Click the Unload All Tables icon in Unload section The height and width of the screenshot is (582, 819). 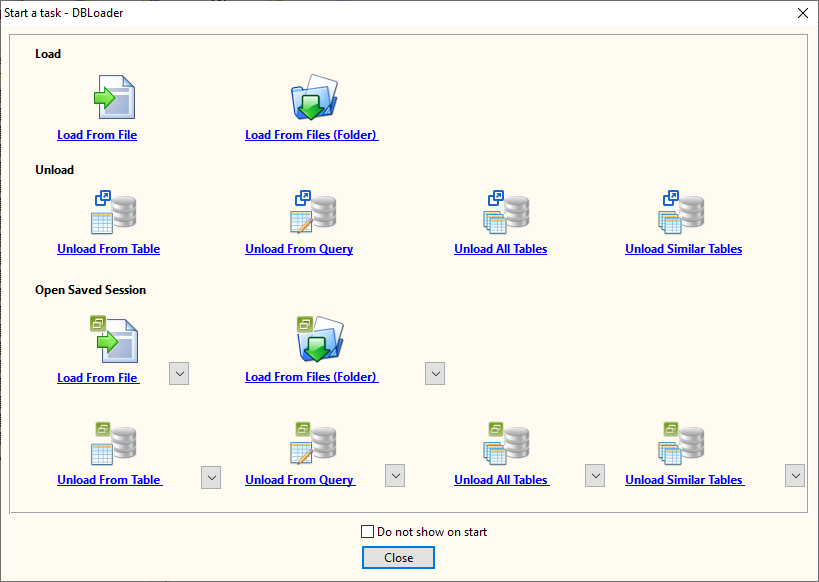coord(506,212)
